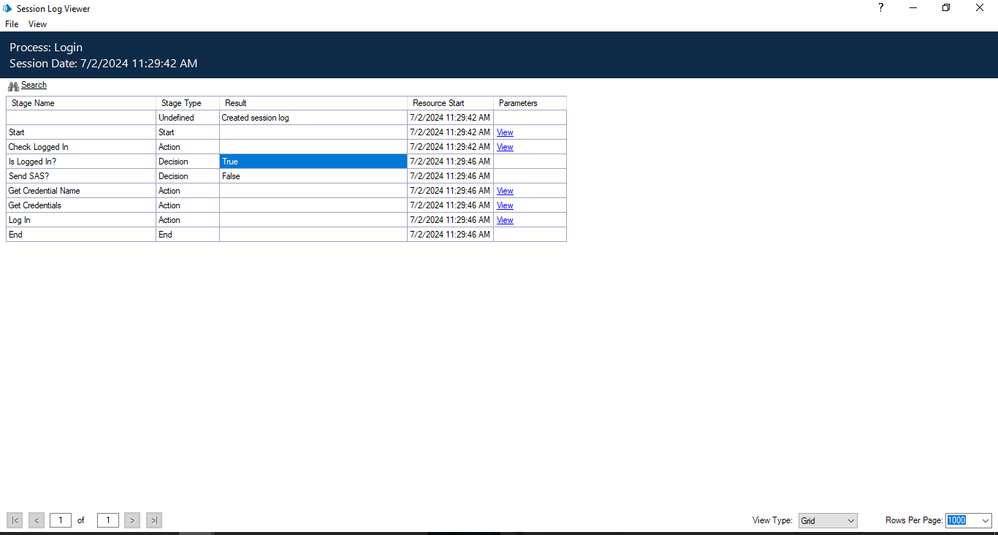The image size is (998, 535).
Task: Click the Parameters column header
Action: pyautogui.click(x=530, y=103)
